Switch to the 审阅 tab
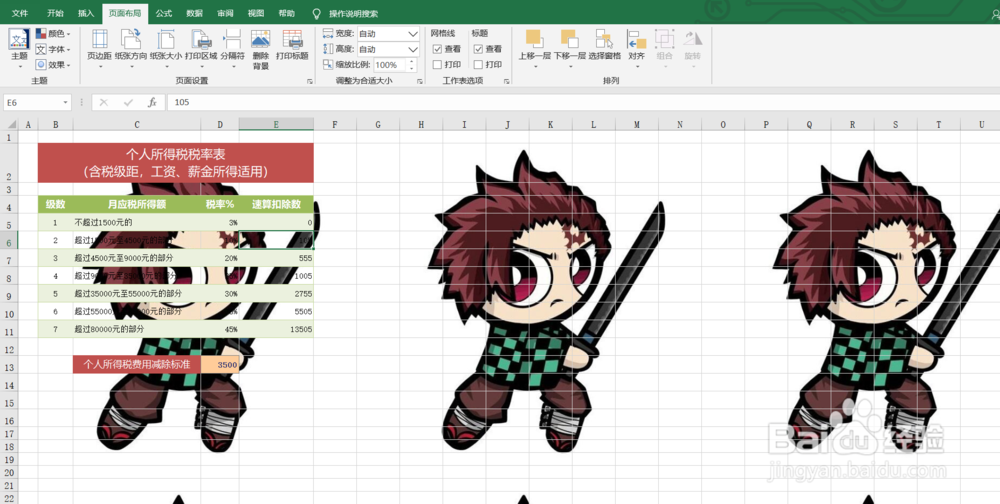 pyautogui.click(x=225, y=13)
